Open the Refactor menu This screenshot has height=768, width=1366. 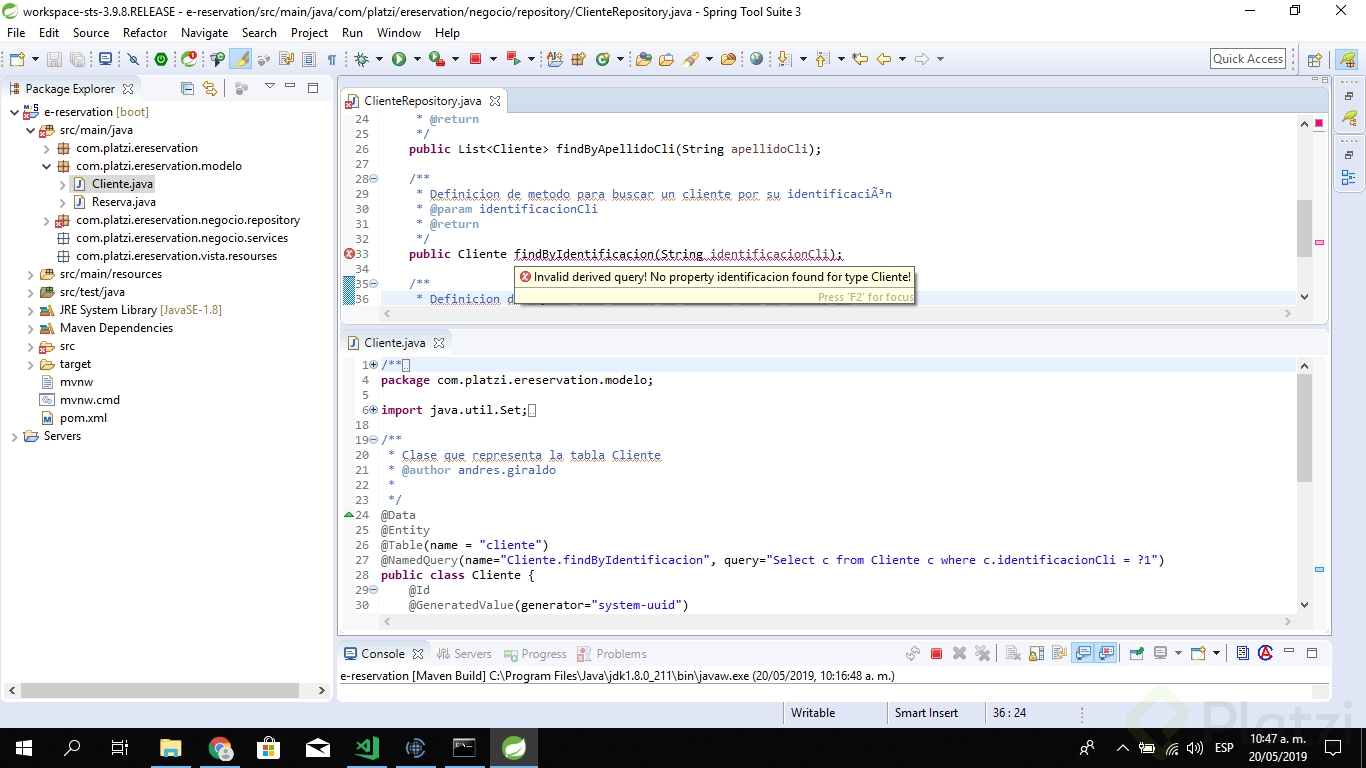[x=145, y=33]
